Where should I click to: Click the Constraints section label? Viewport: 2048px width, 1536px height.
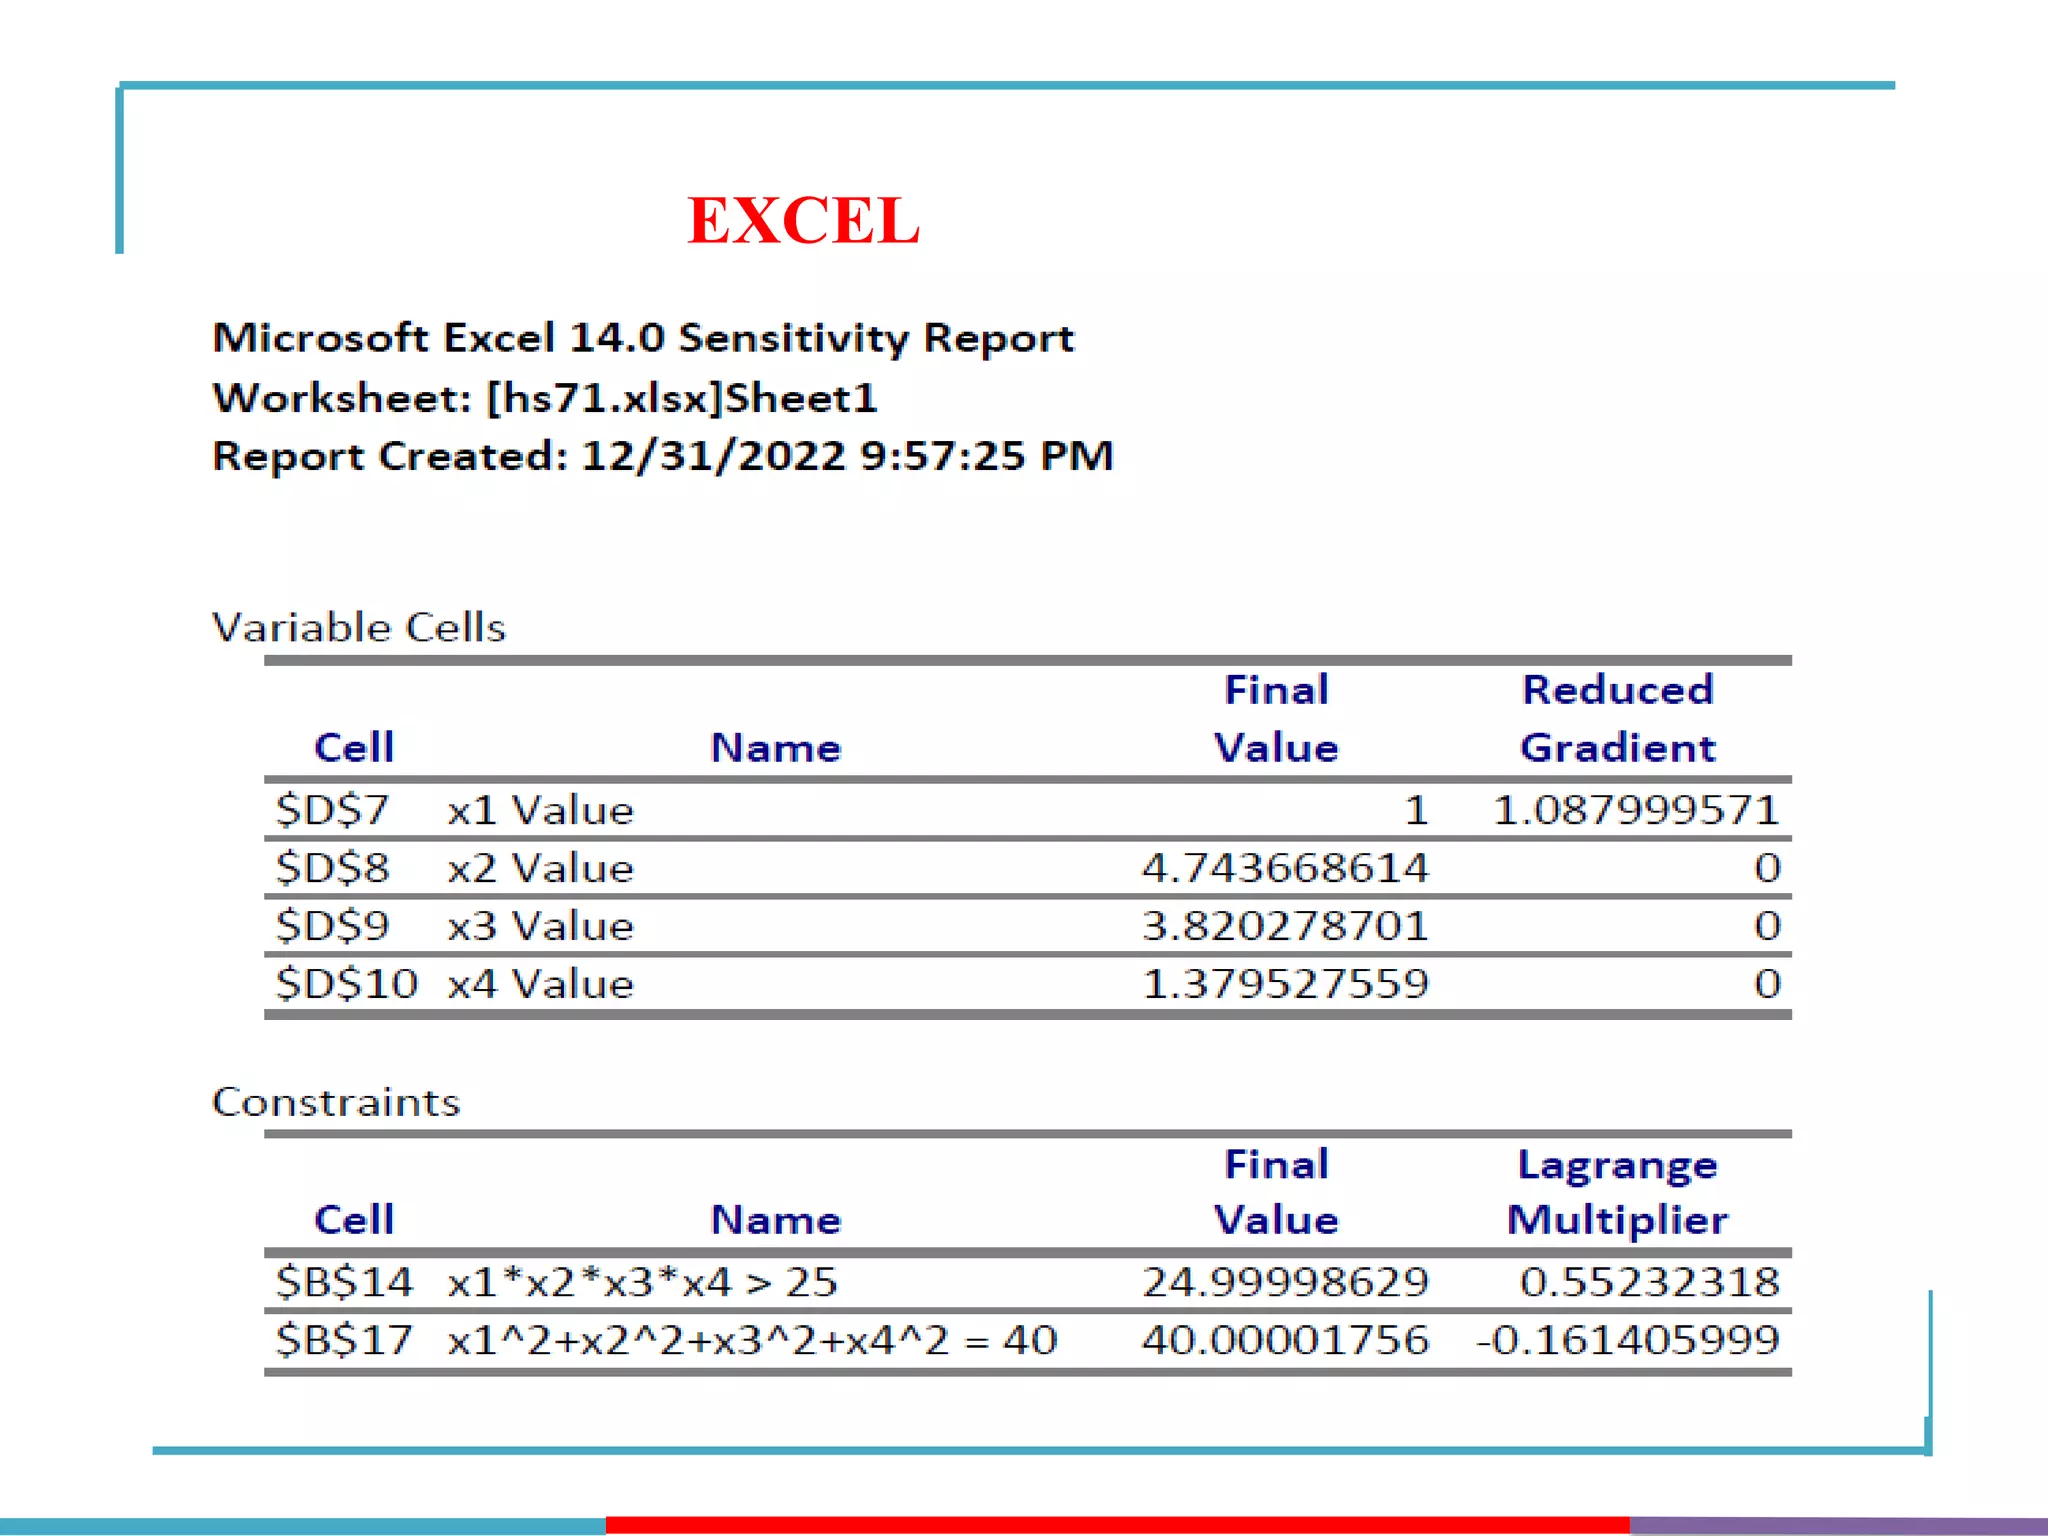pos(336,1102)
